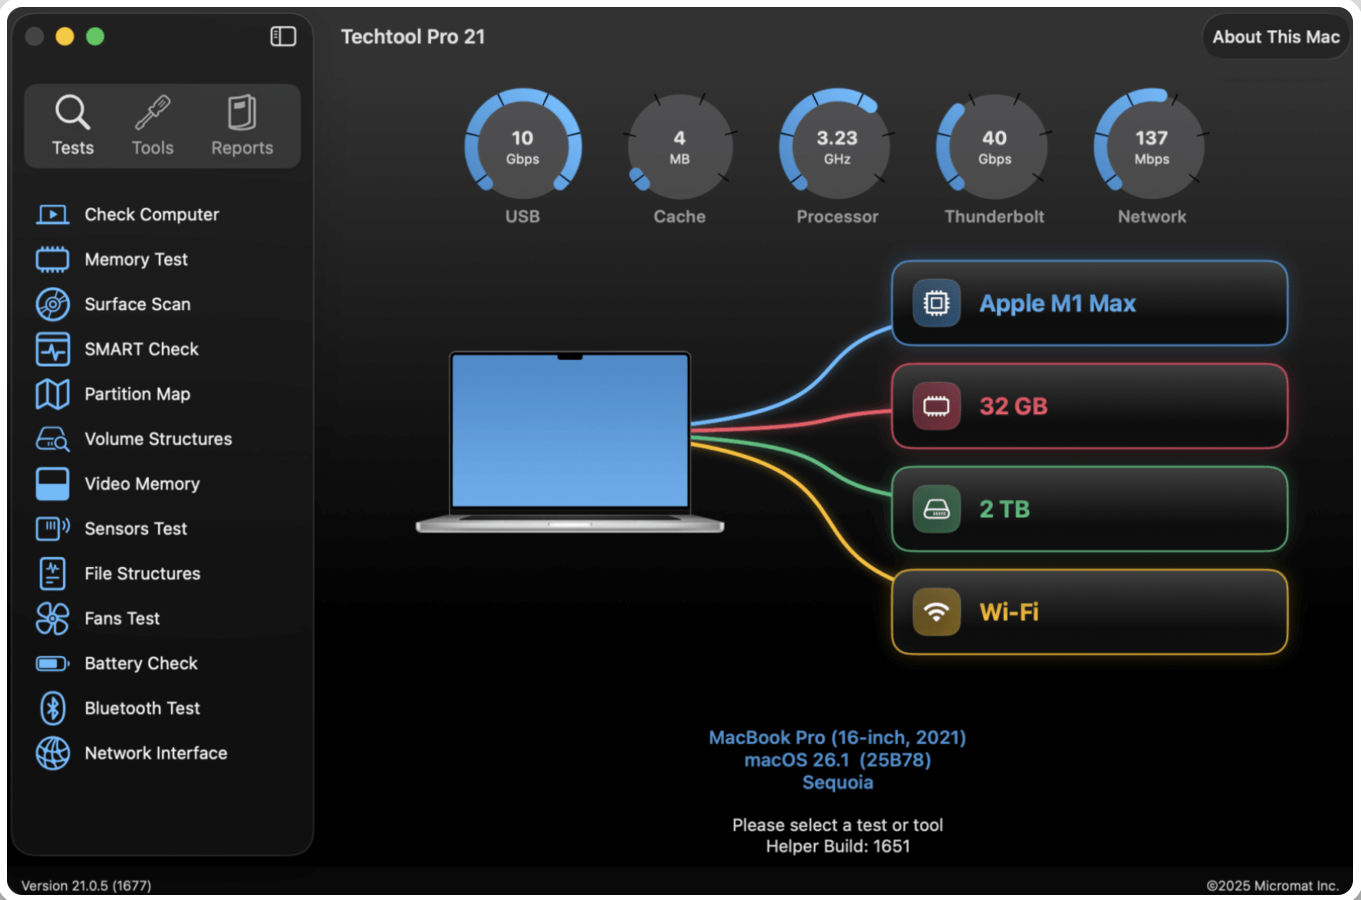
Task: Select the Memory Test icon
Action: click(51, 259)
